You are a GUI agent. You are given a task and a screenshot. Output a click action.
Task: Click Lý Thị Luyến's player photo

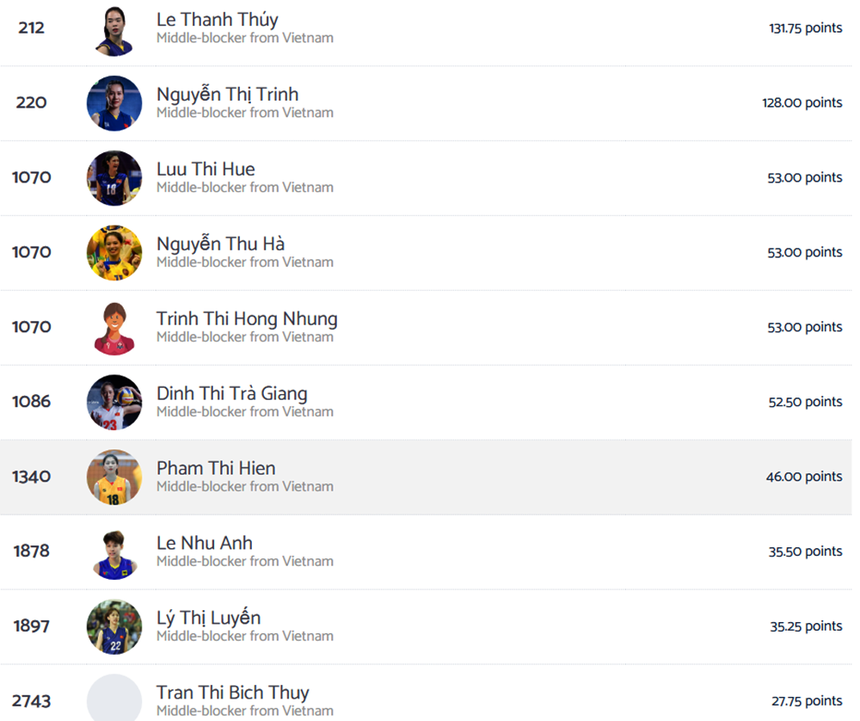click(x=114, y=627)
